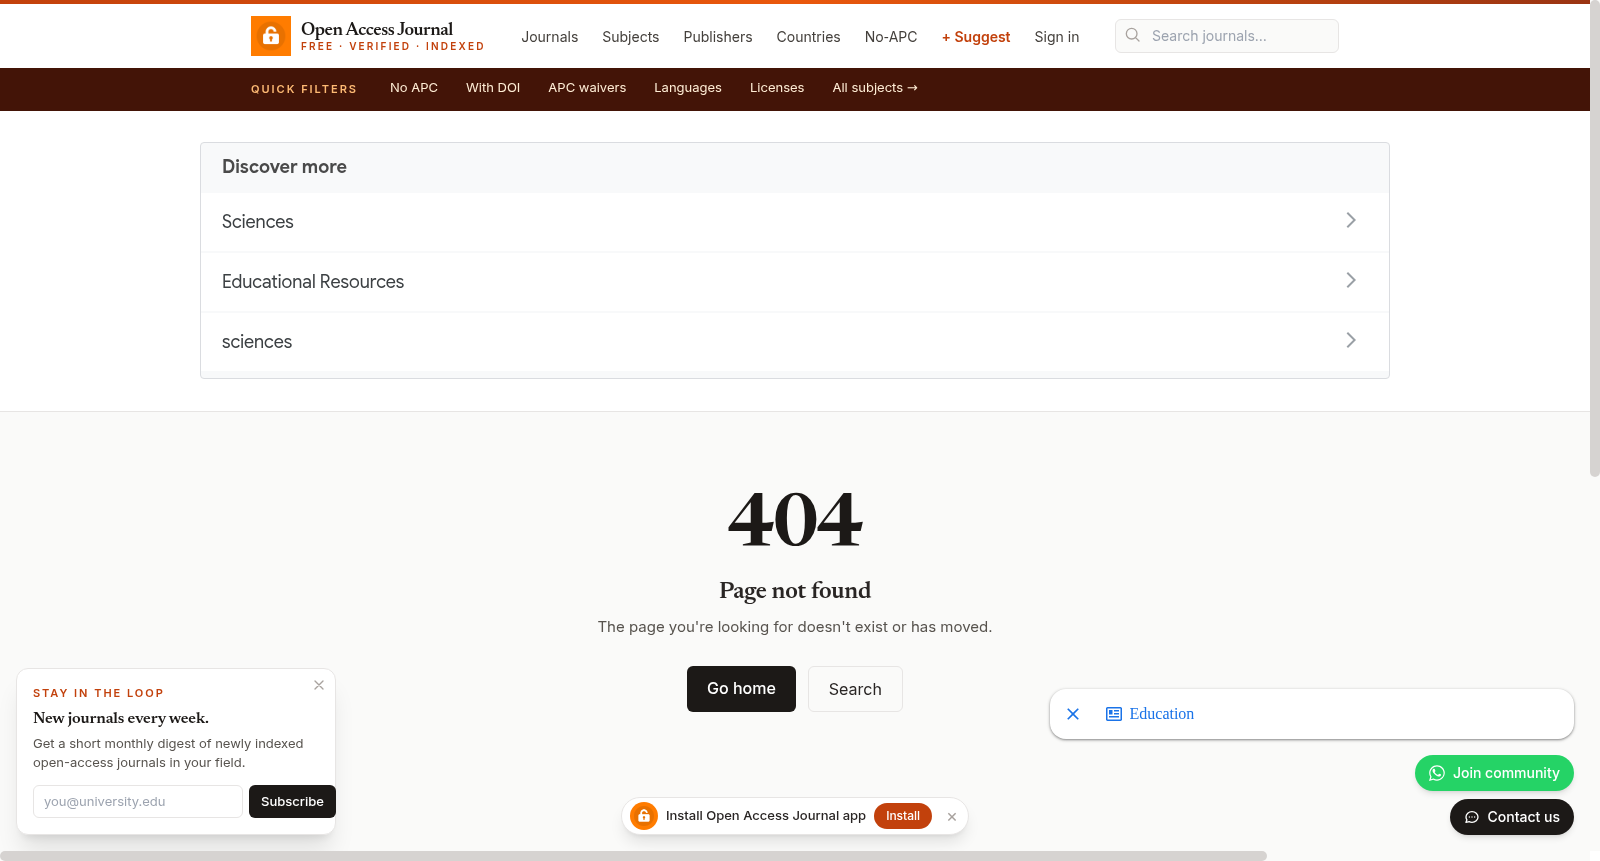Focus the email input field
This screenshot has width=1600, height=861.
[x=138, y=801]
